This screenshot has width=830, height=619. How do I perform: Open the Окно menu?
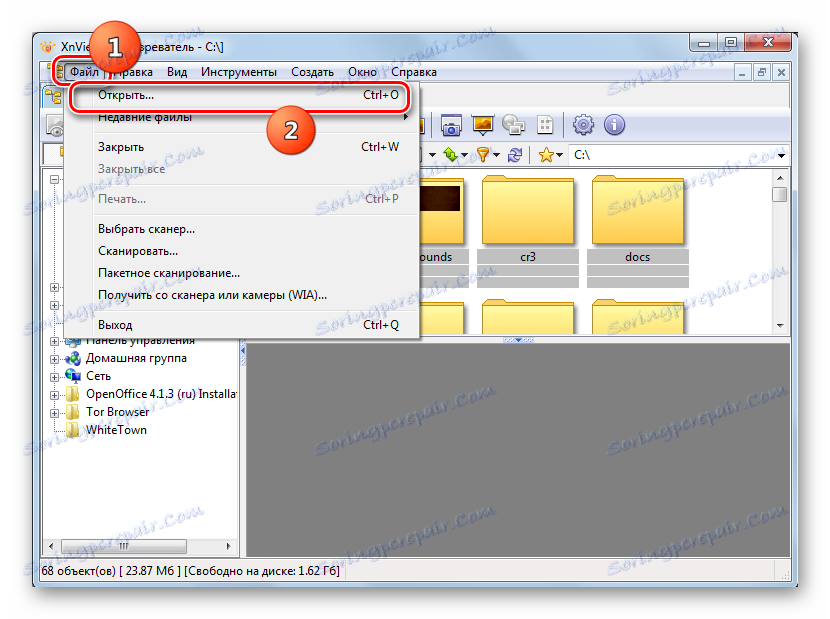(x=363, y=72)
